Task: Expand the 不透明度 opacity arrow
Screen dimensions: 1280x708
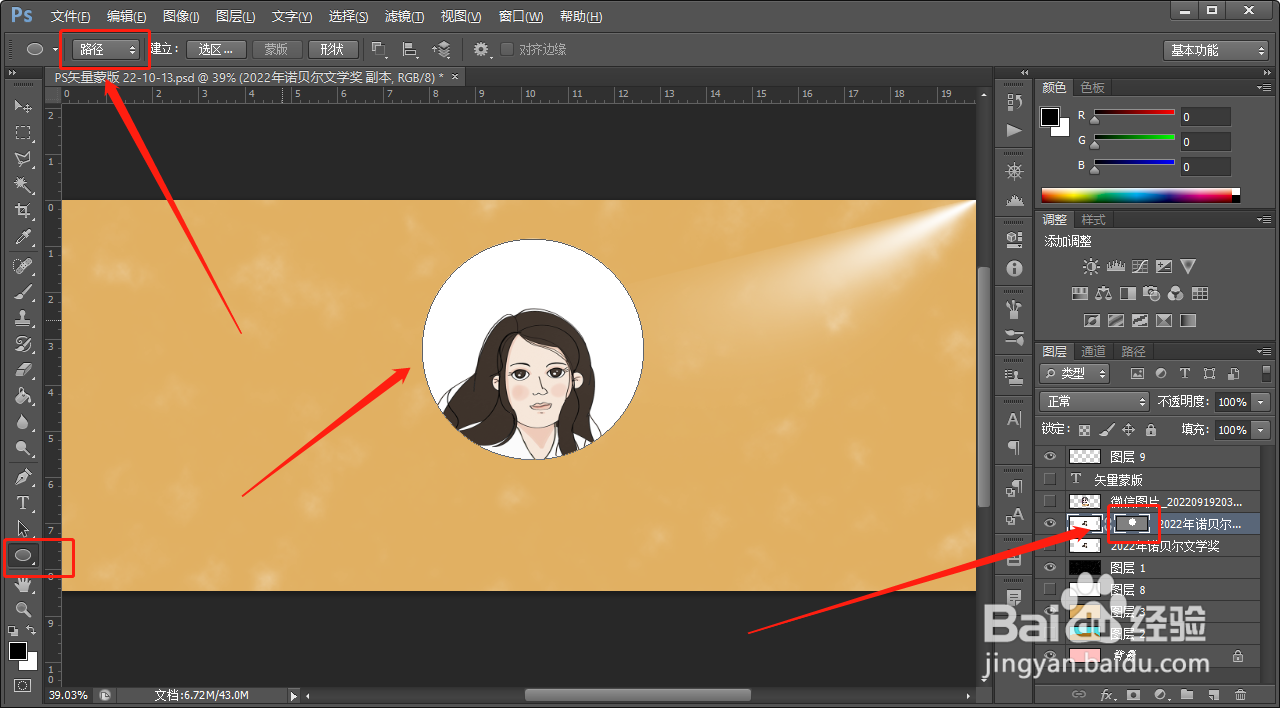Action: coord(1260,401)
